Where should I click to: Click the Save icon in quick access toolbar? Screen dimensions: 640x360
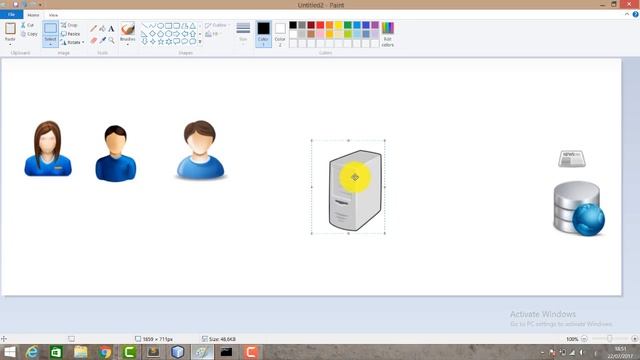16,4
